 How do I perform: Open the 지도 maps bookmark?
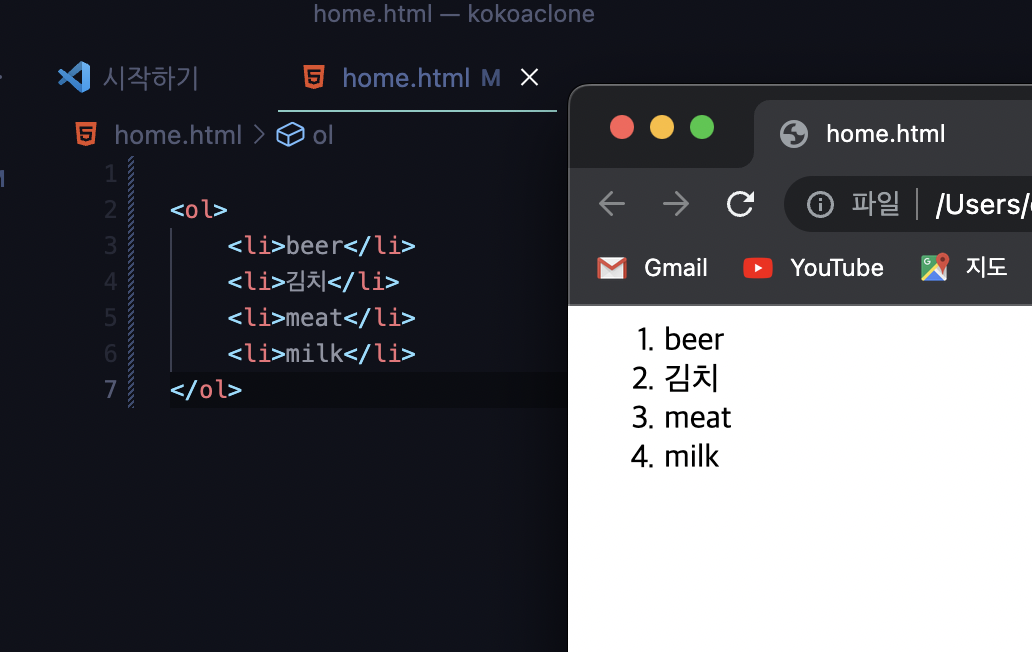(964, 268)
